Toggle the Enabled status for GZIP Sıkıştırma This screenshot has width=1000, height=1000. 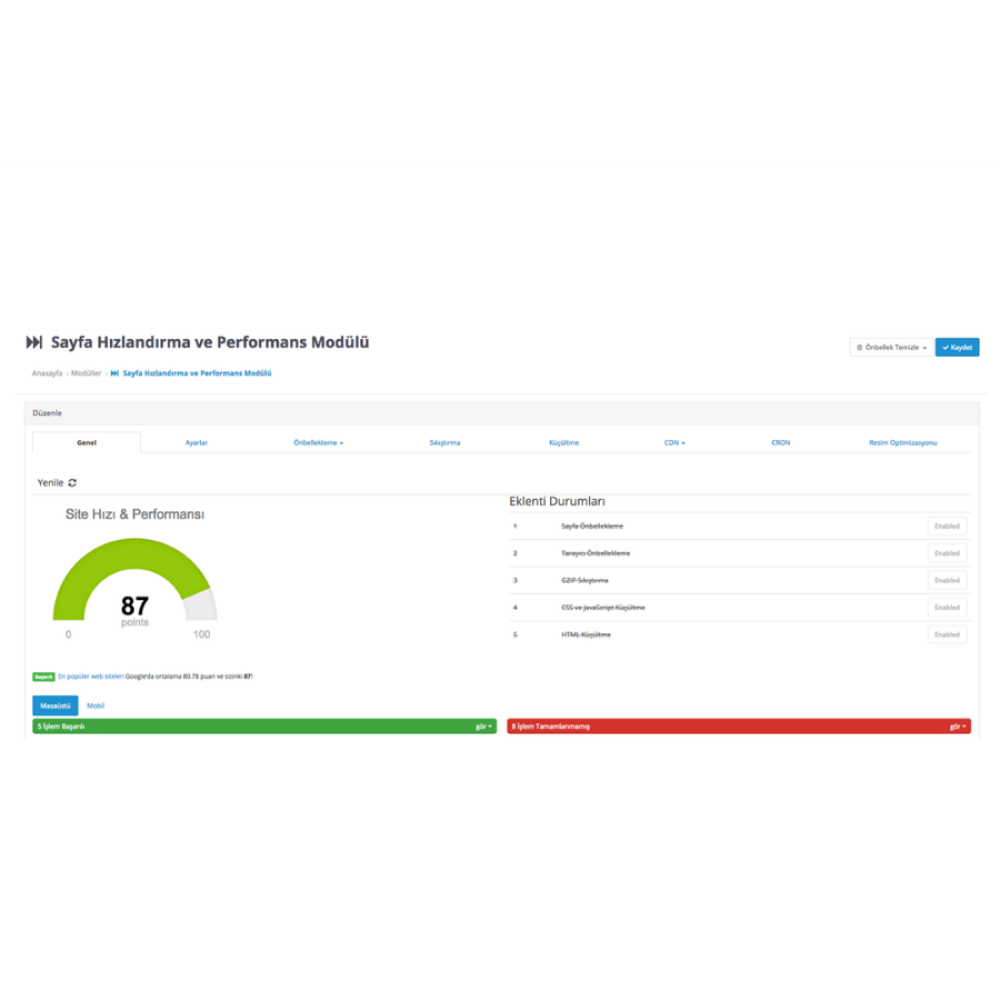pos(946,580)
